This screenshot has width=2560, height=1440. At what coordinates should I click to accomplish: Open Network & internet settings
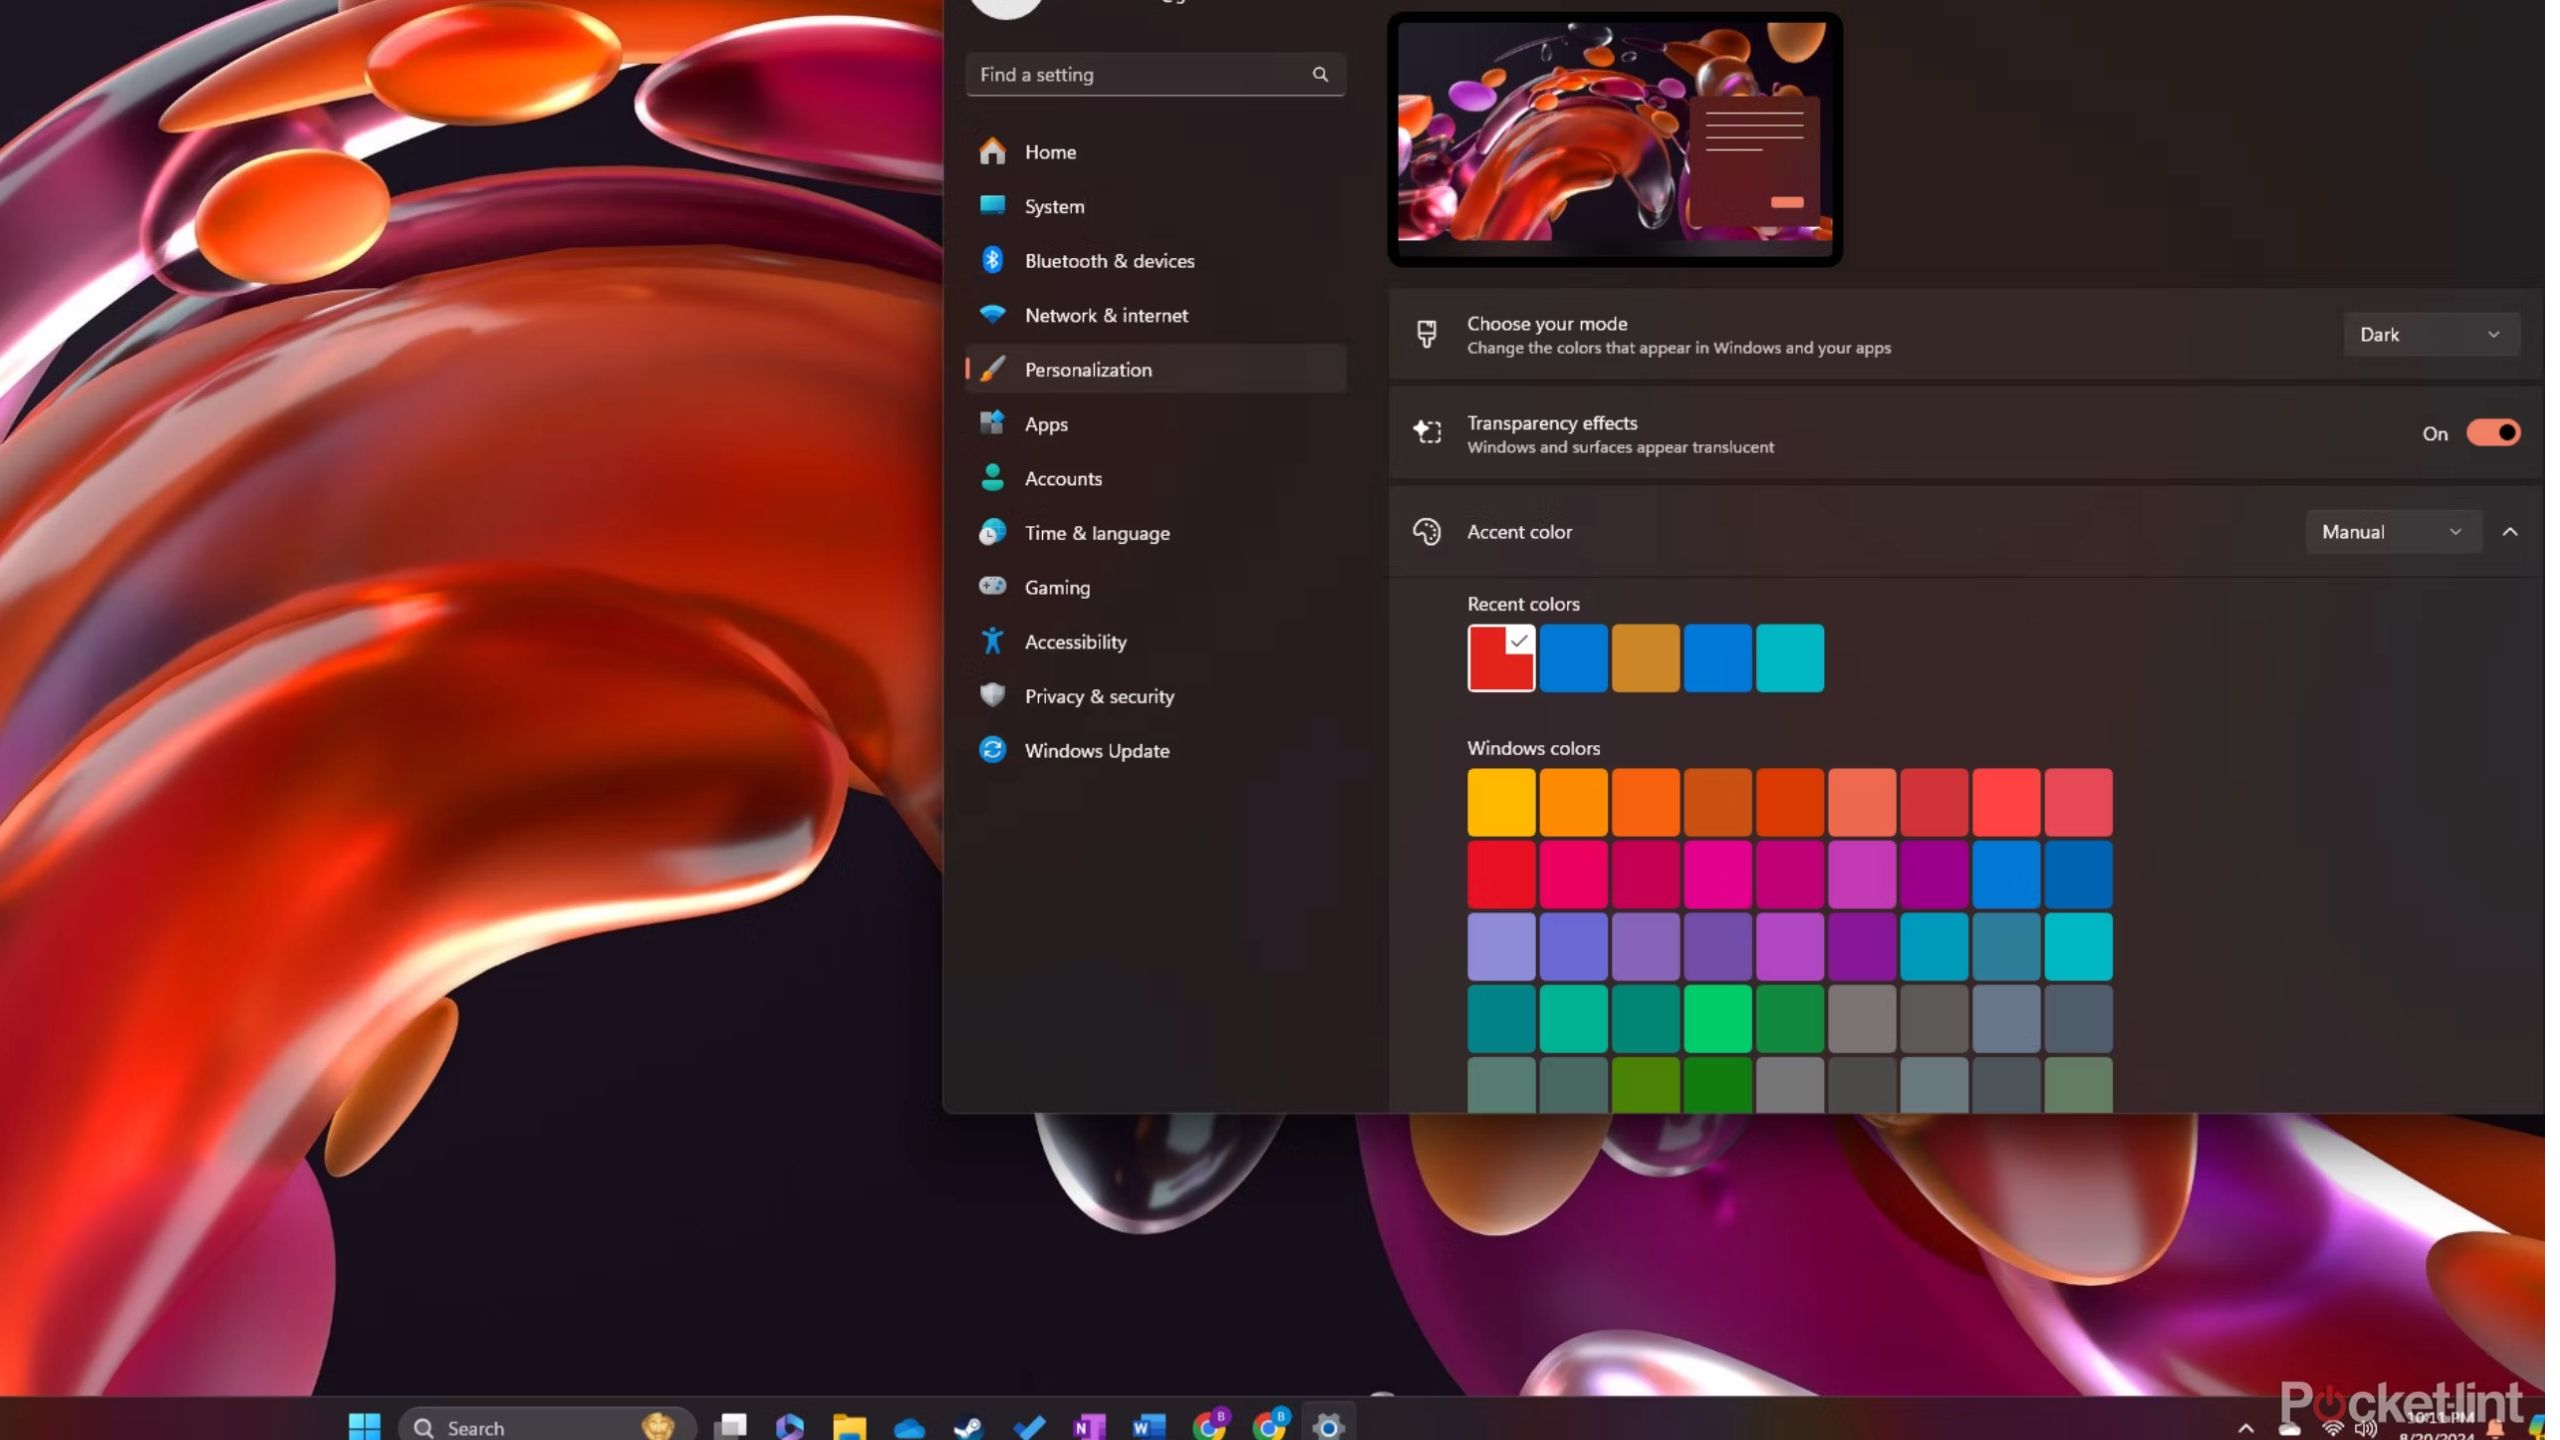(1106, 315)
